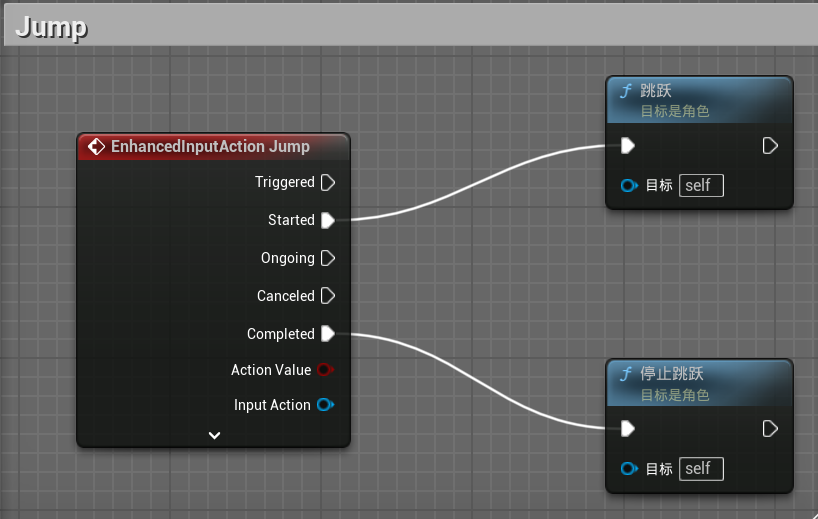Click the function icon on the 跳跃 node
This screenshot has height=519, width=818.
tap(625, 91)
